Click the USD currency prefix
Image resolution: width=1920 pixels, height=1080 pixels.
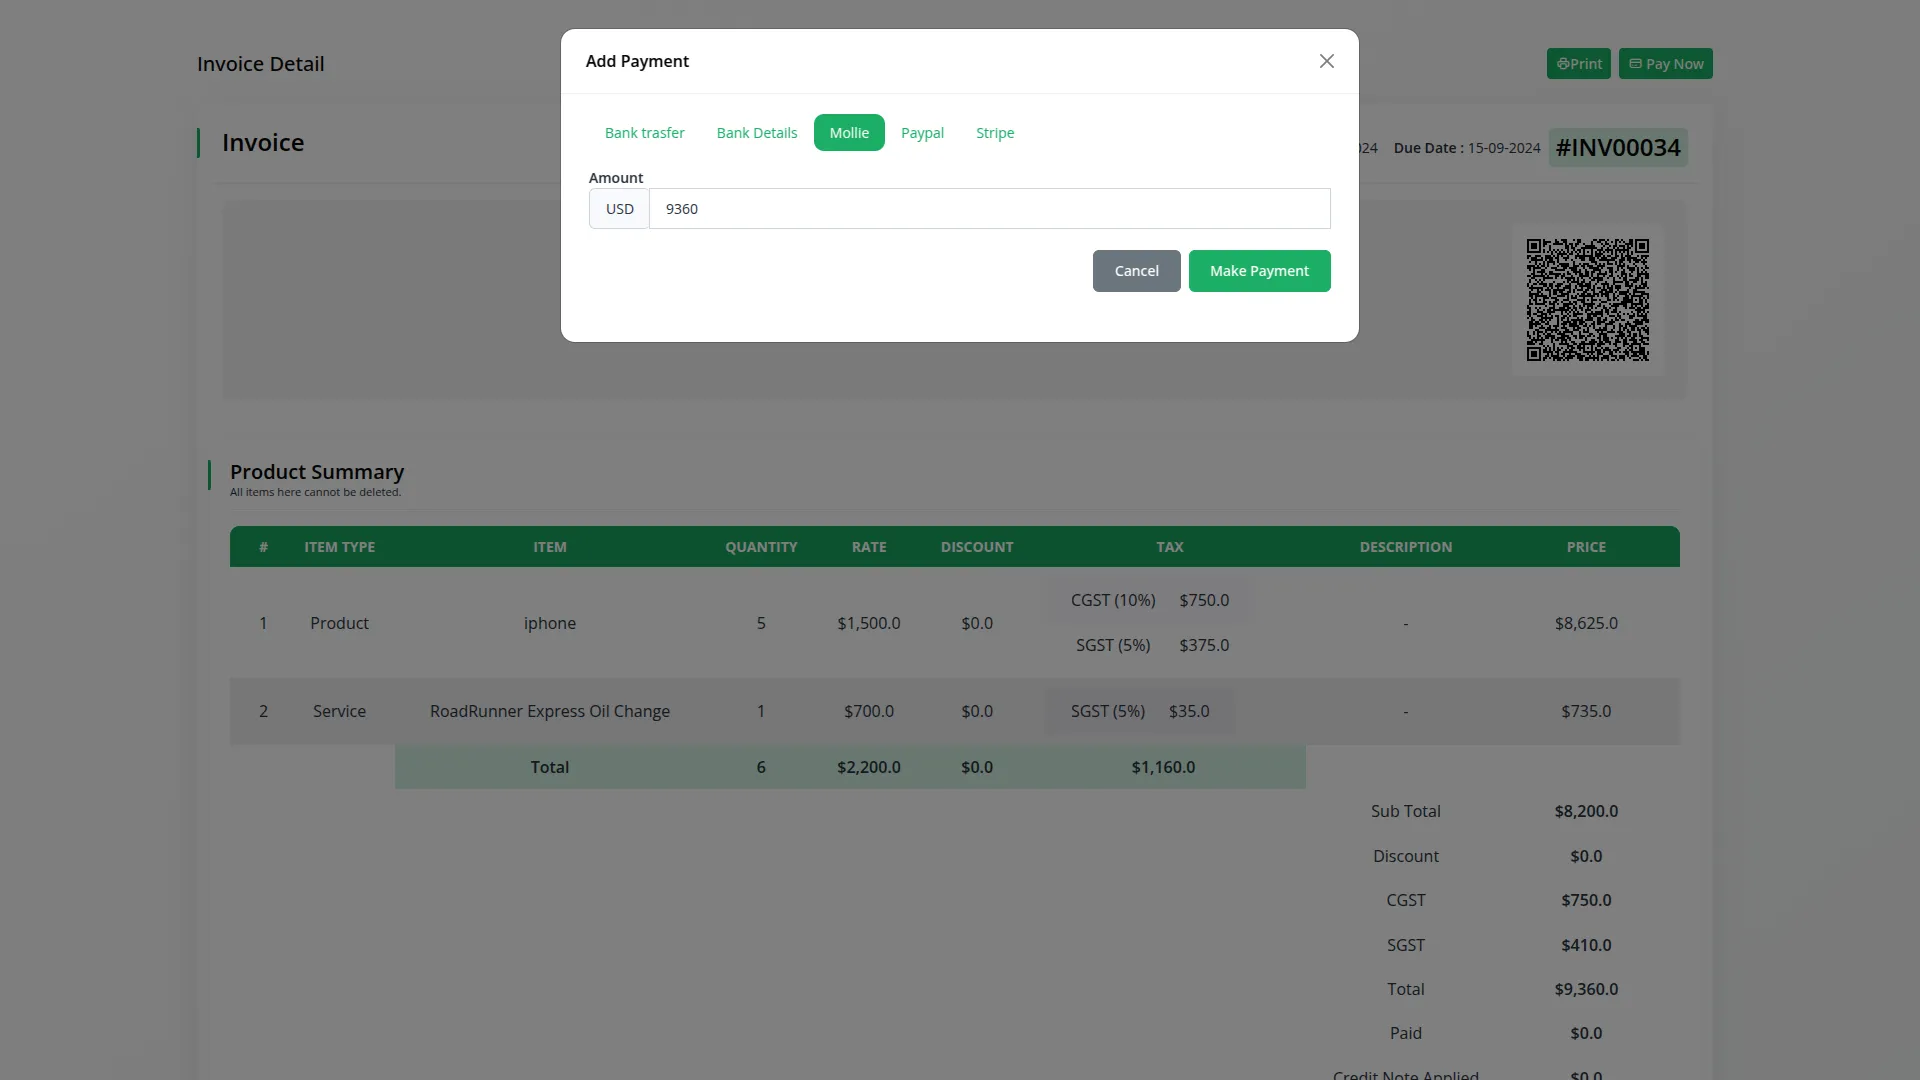pyautogui.click(x=619, y=209)
